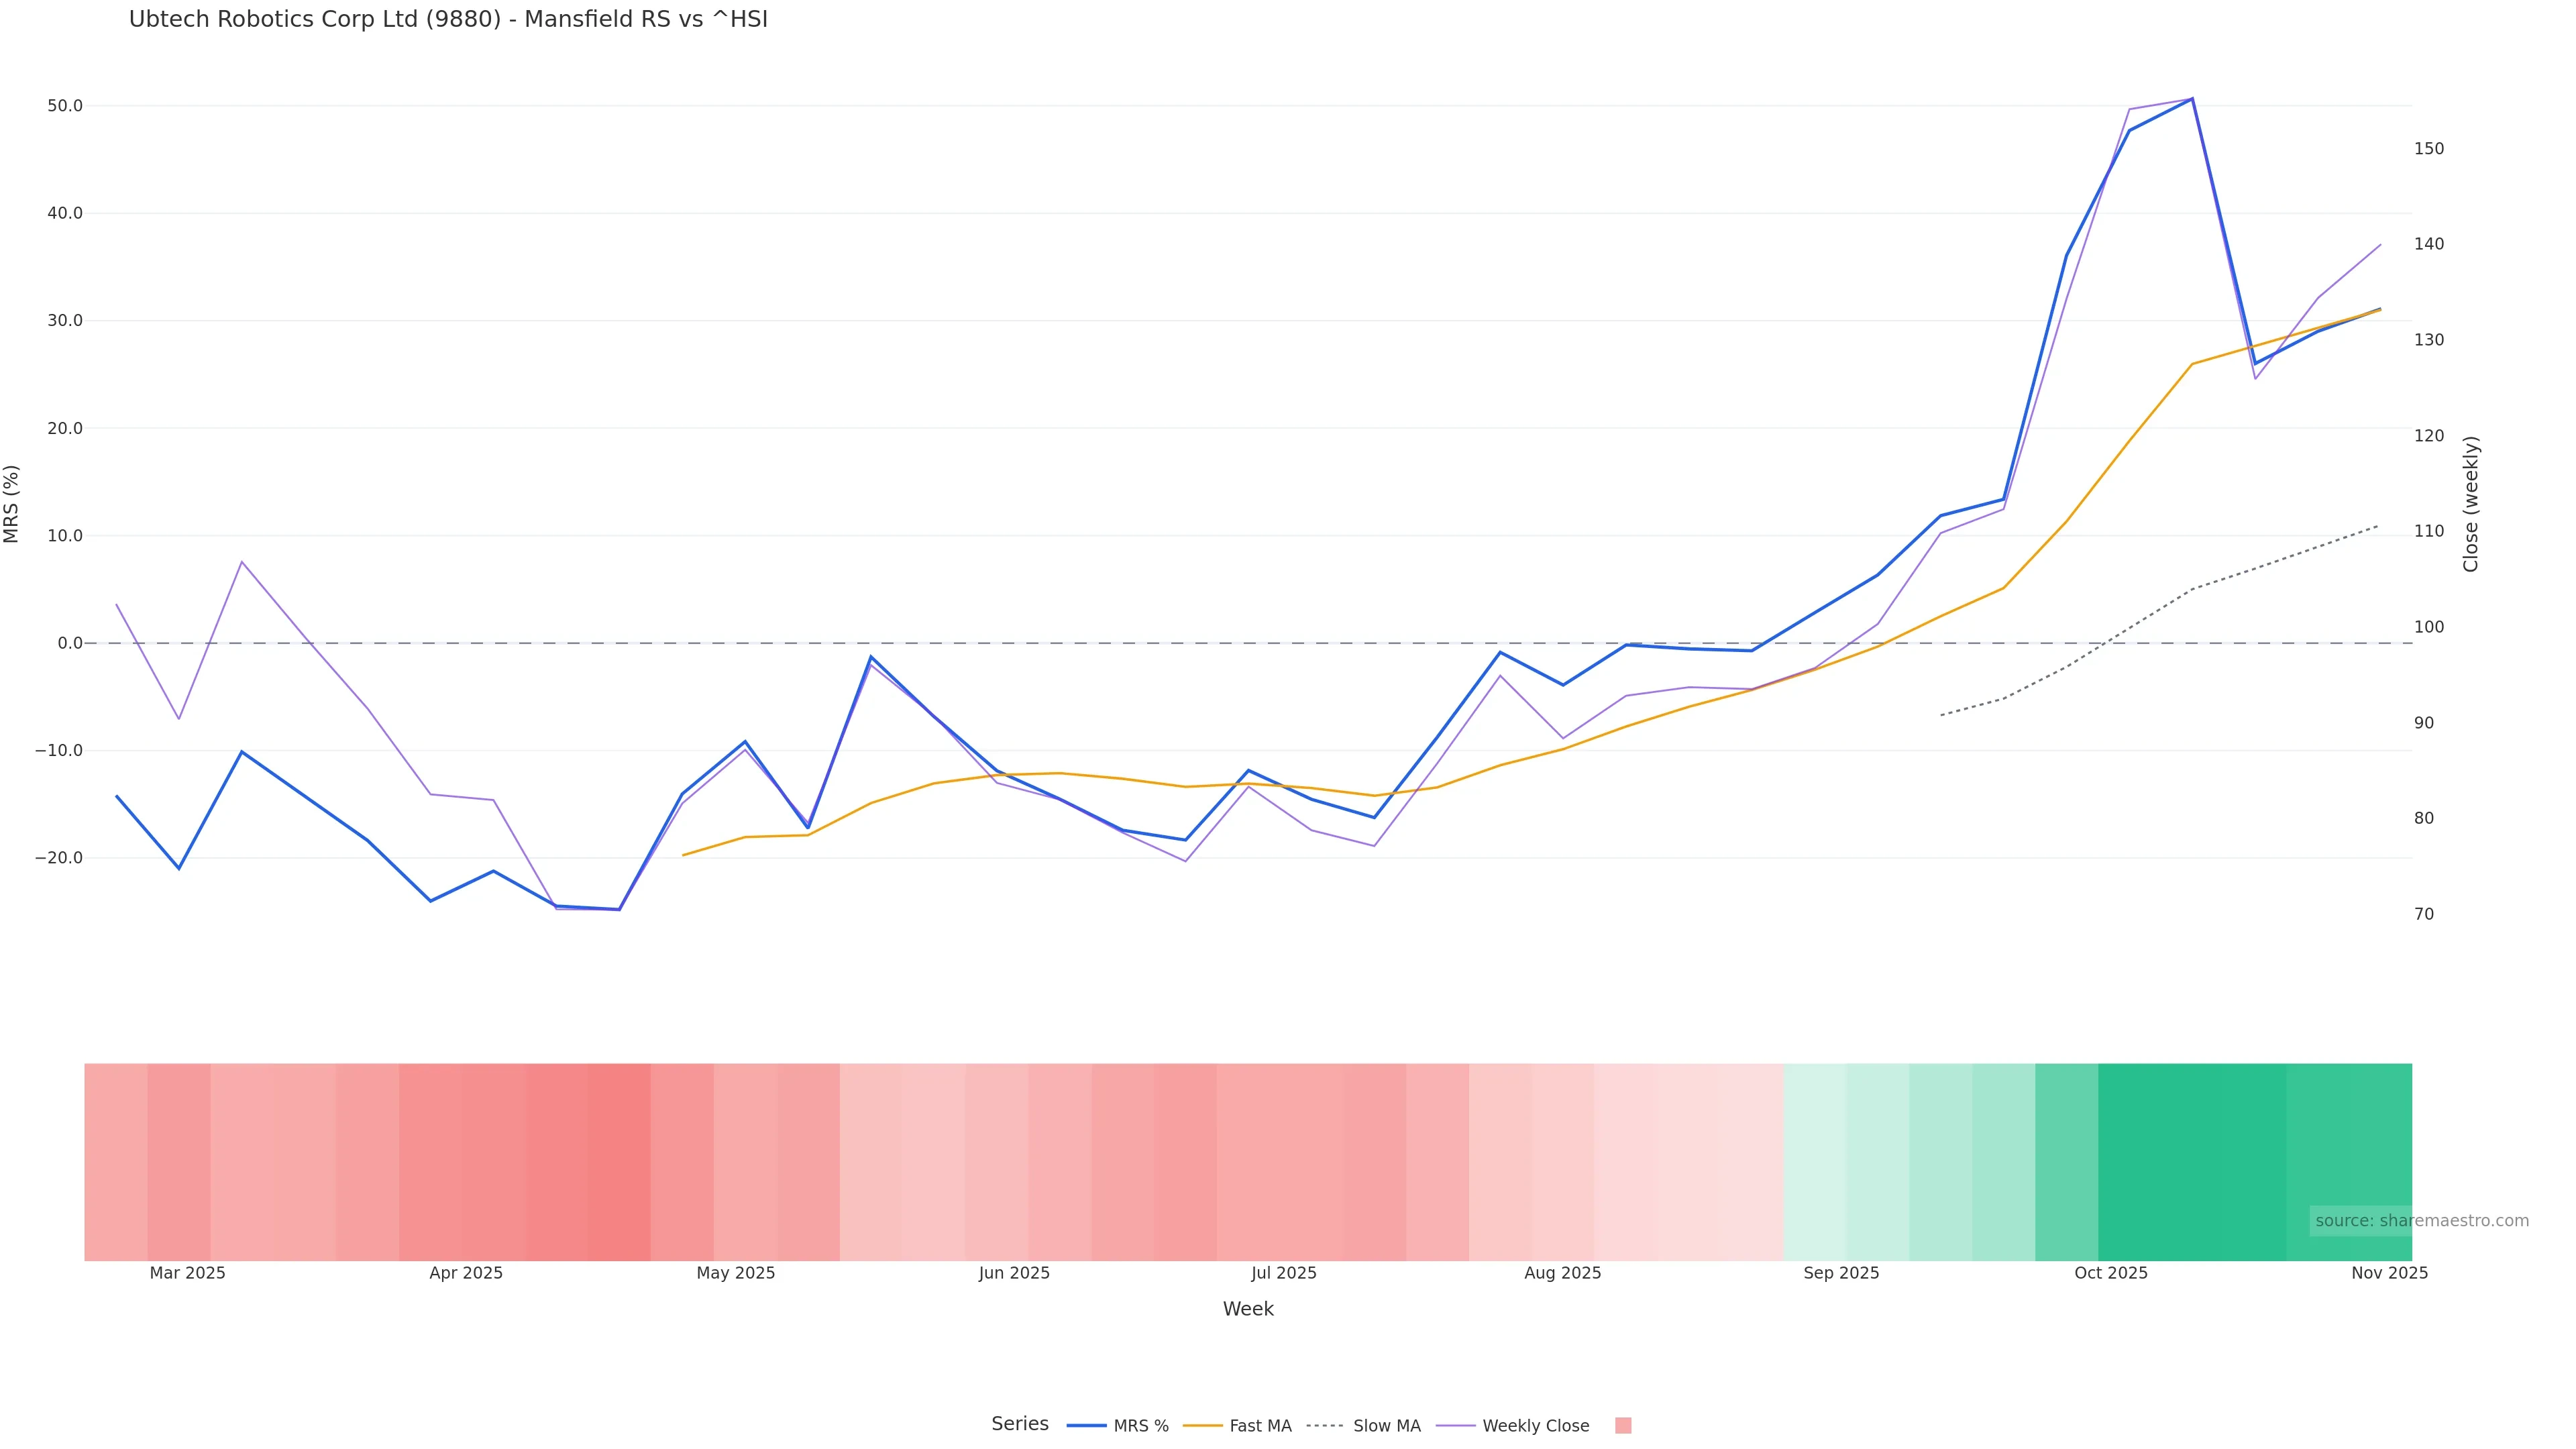Click the 'Week' x-axis title
This screenshot has height=1449, width=2576.
(1248, 1309)
